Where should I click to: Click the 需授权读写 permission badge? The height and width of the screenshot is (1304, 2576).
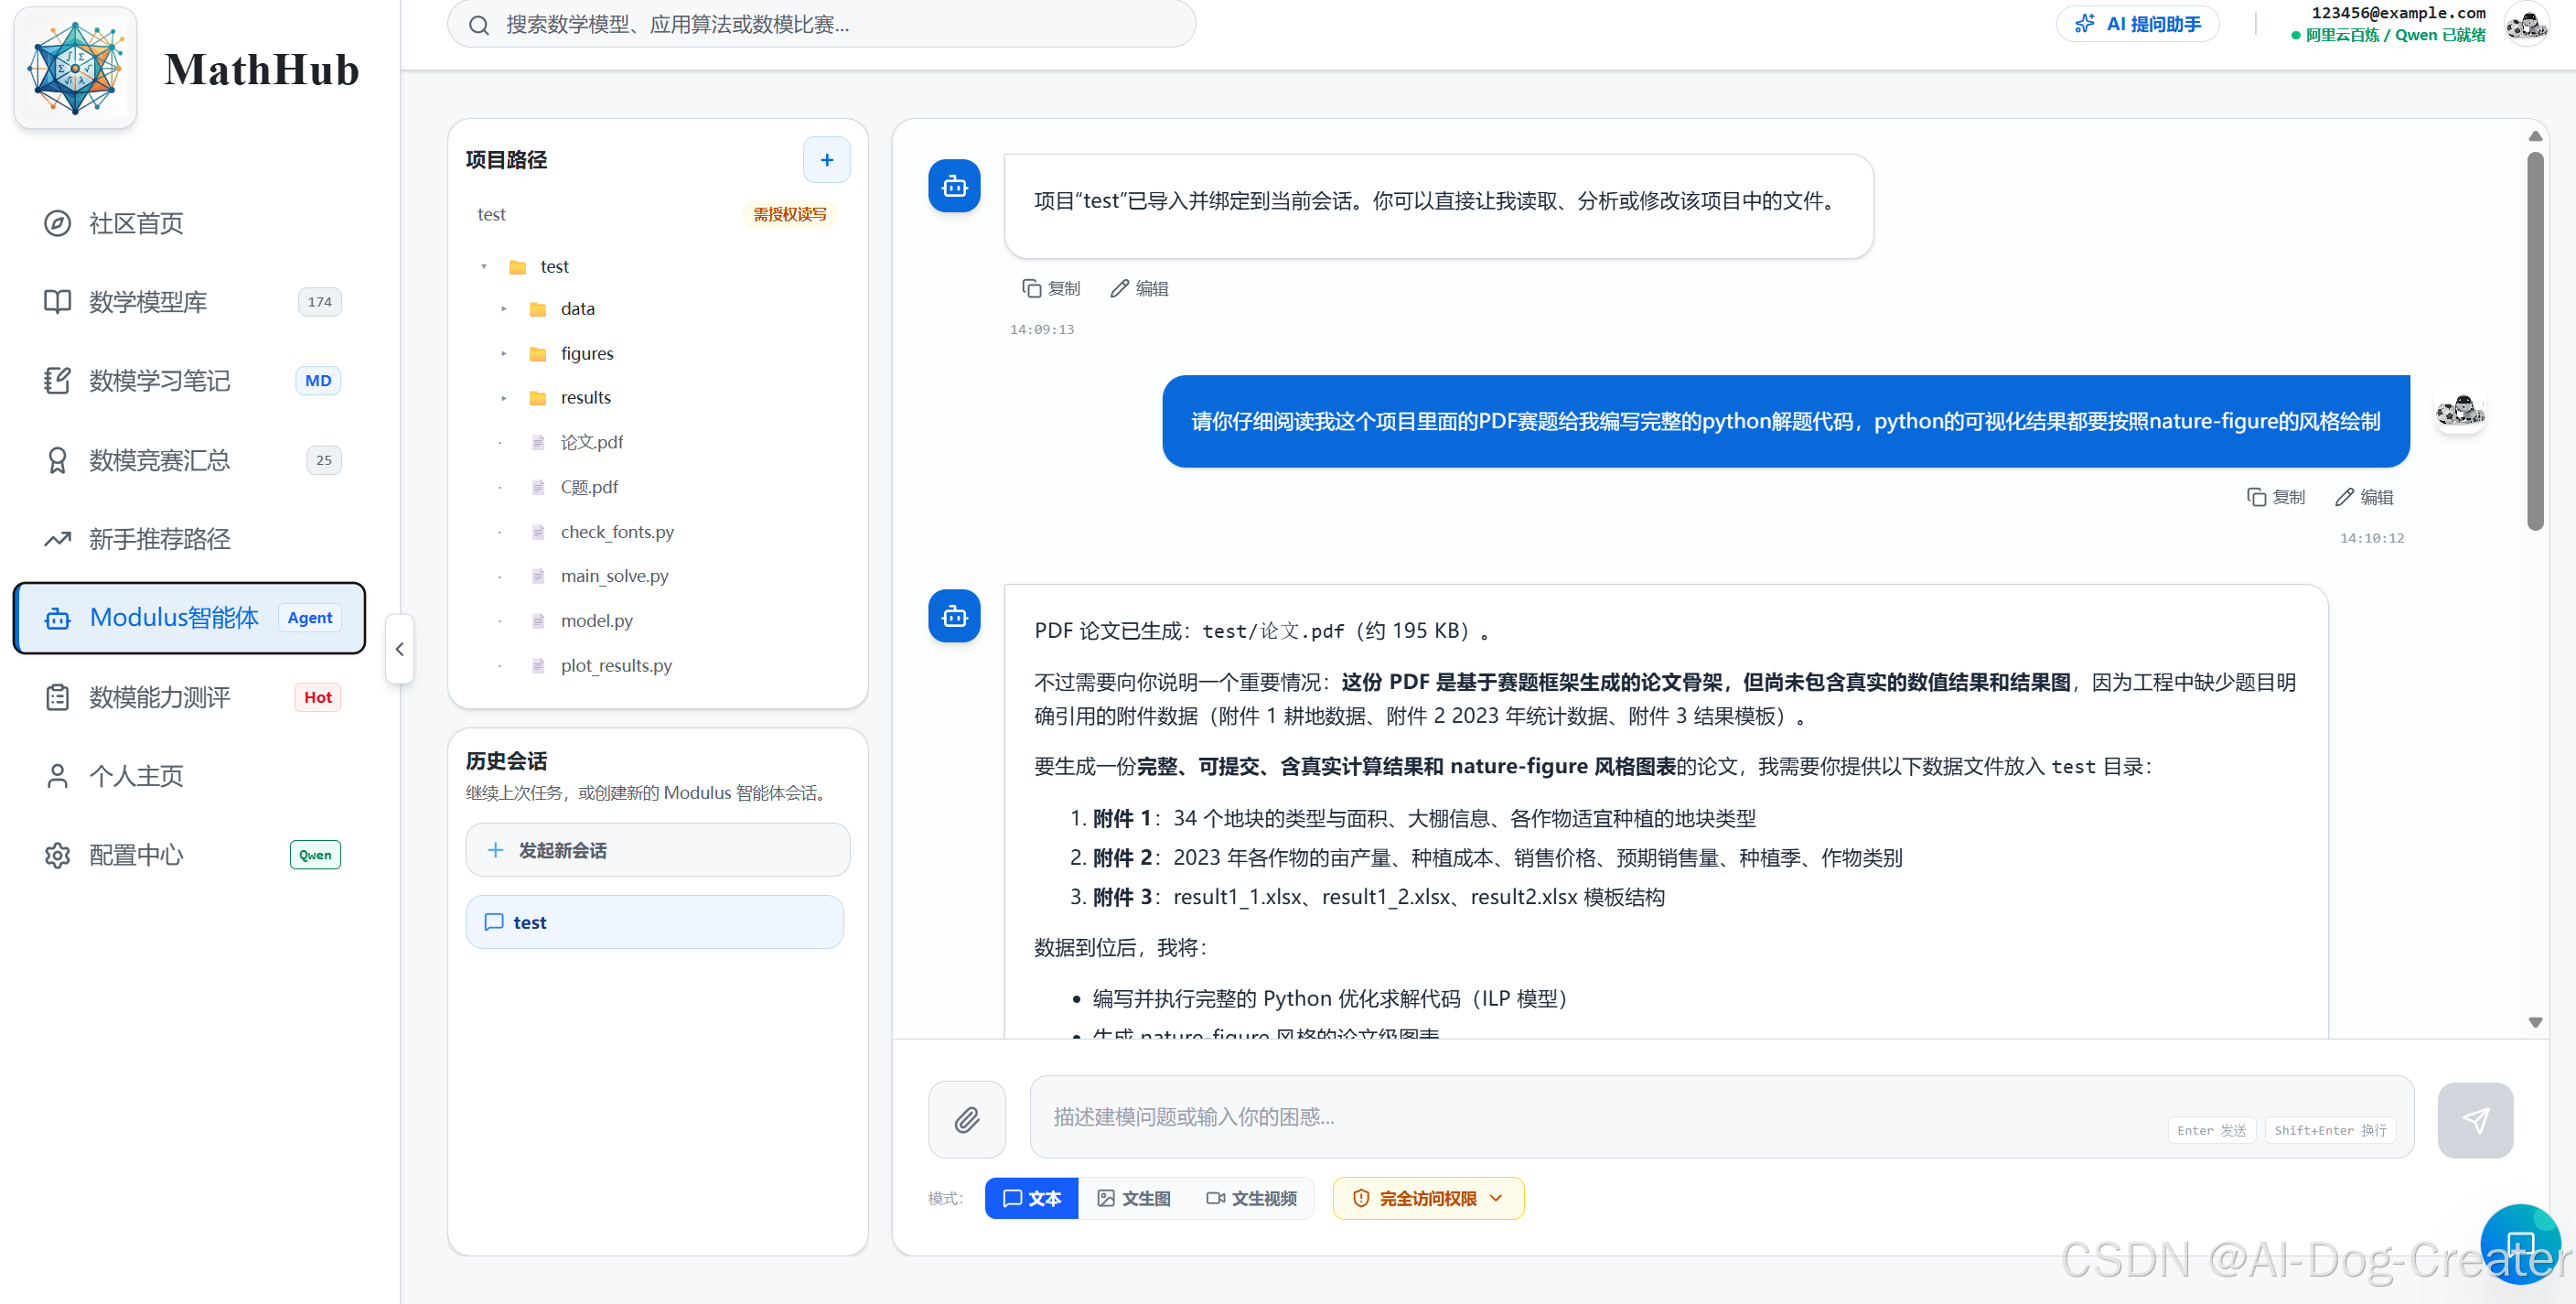(790, 215)
